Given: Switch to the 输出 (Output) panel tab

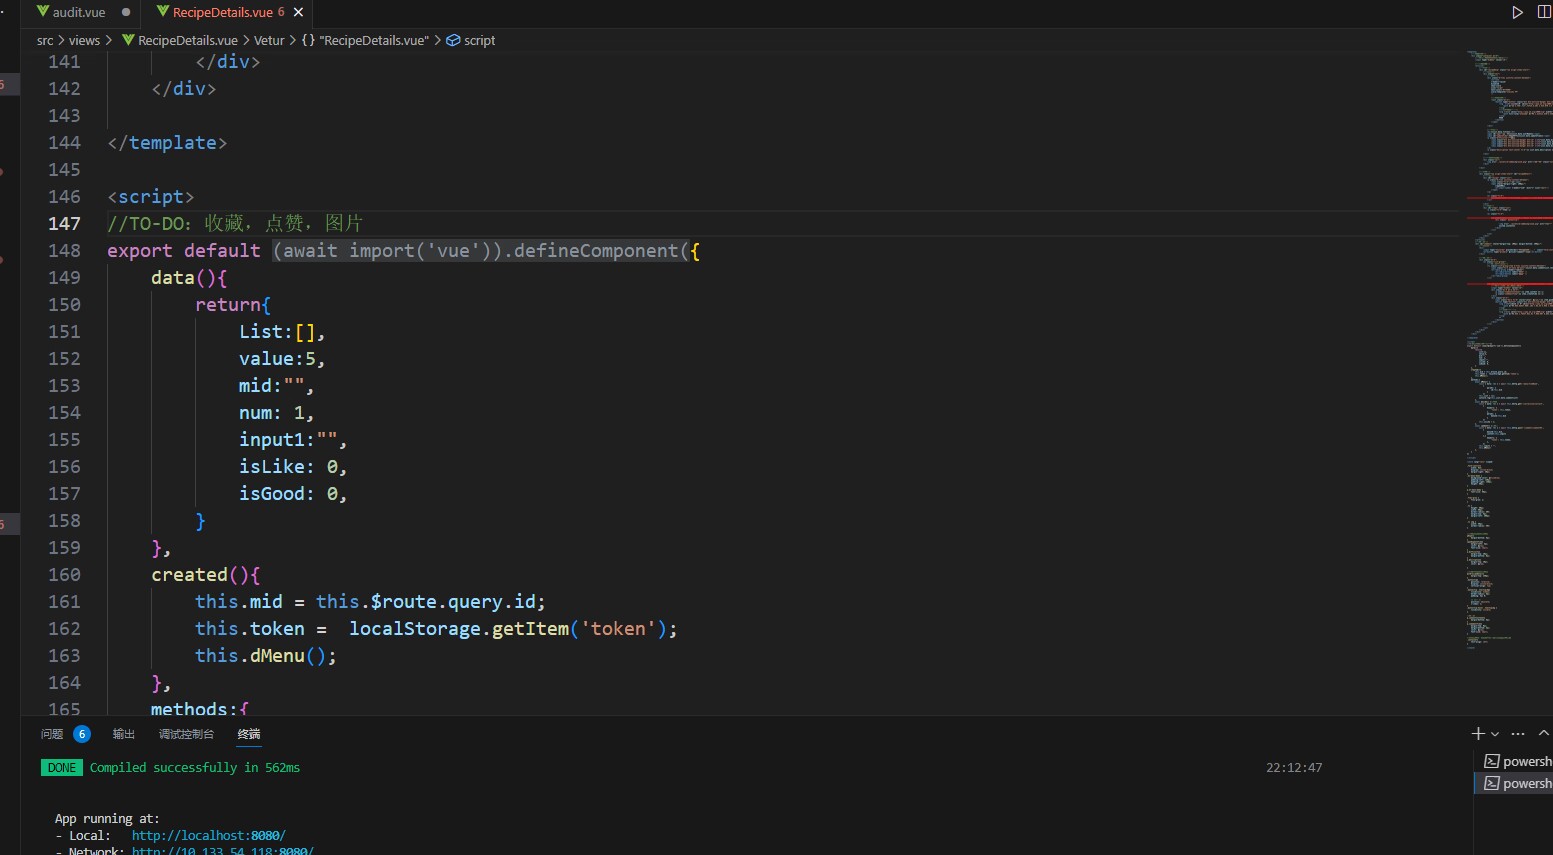Looking at the screenshot, I should click(x=123, y=734).
